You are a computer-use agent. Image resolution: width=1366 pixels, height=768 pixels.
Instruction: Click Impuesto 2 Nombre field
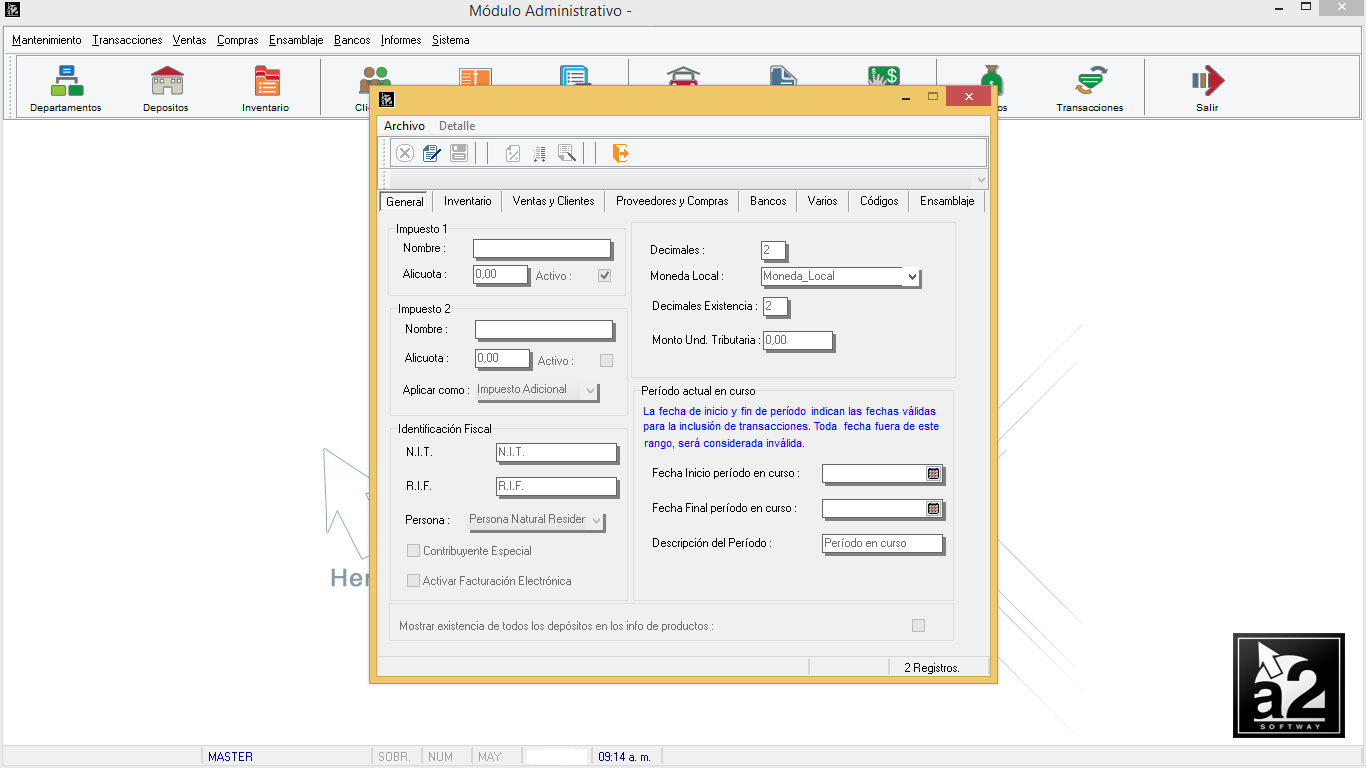click(x=543, y=329)
